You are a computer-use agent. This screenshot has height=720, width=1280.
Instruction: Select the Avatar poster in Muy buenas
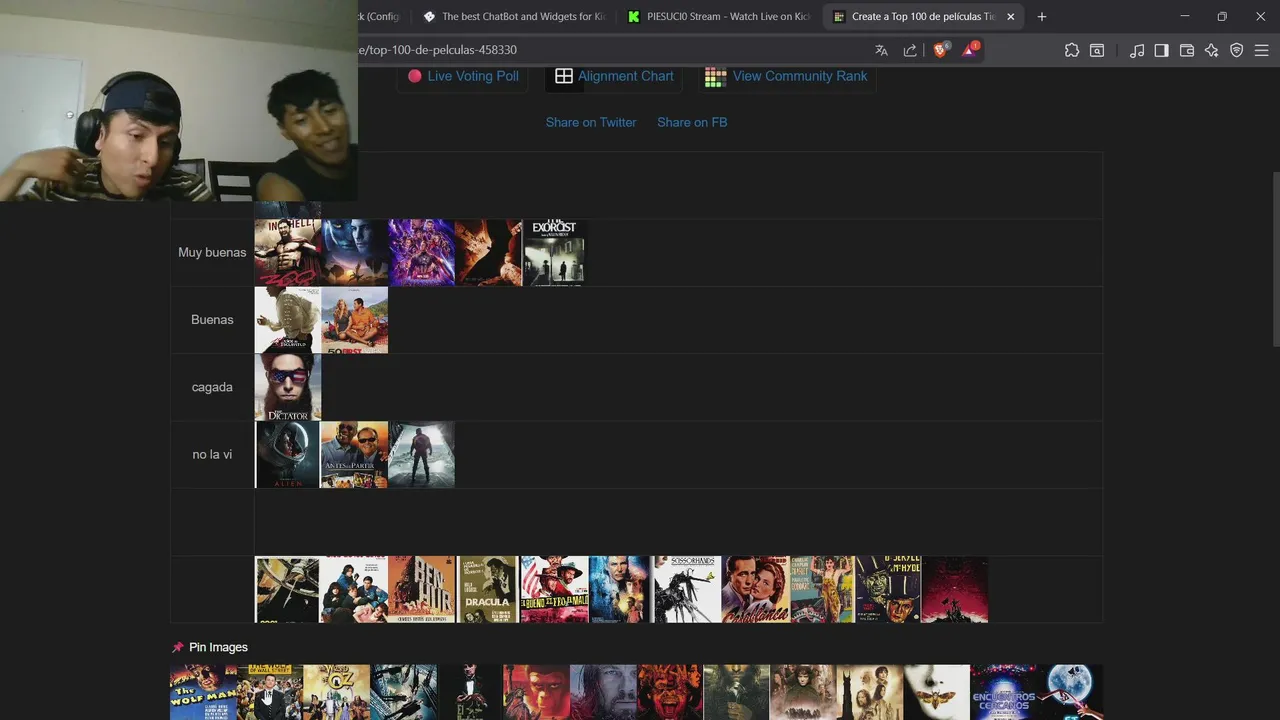click(354, 253)
